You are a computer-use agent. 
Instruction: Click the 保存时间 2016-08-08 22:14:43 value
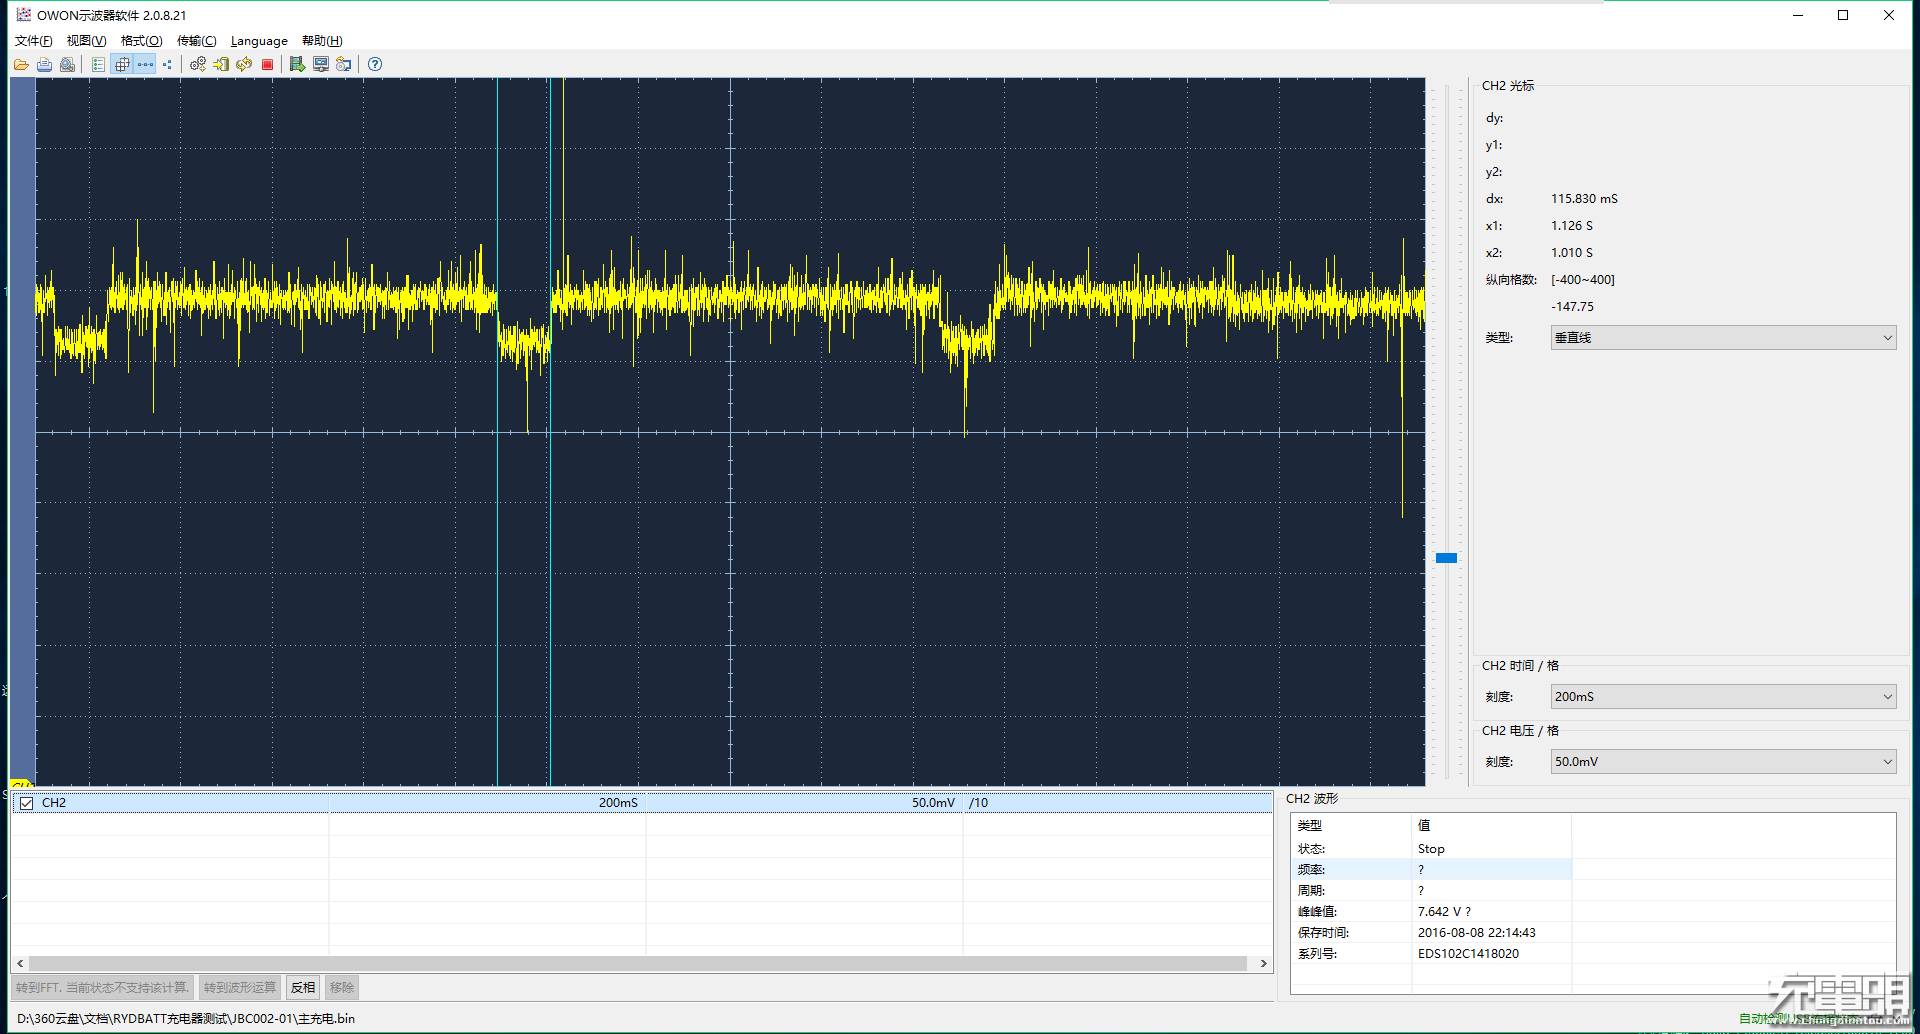click(1476, 933)
